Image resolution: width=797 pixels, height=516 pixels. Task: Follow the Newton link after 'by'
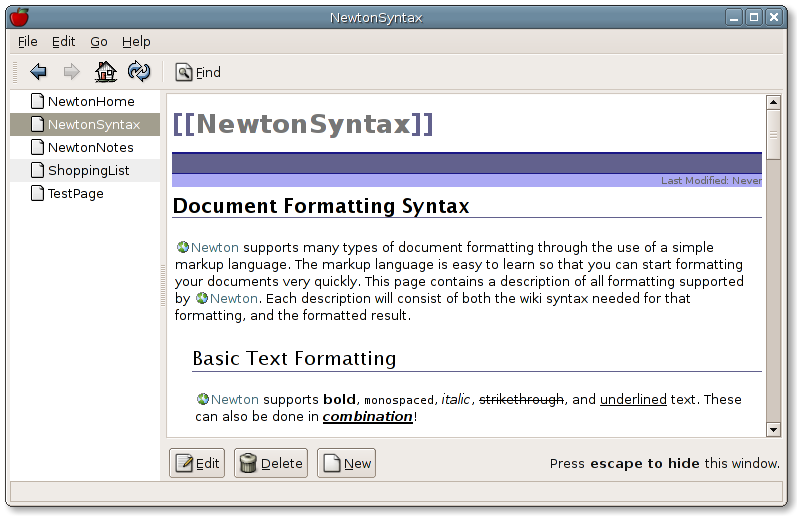234,298
